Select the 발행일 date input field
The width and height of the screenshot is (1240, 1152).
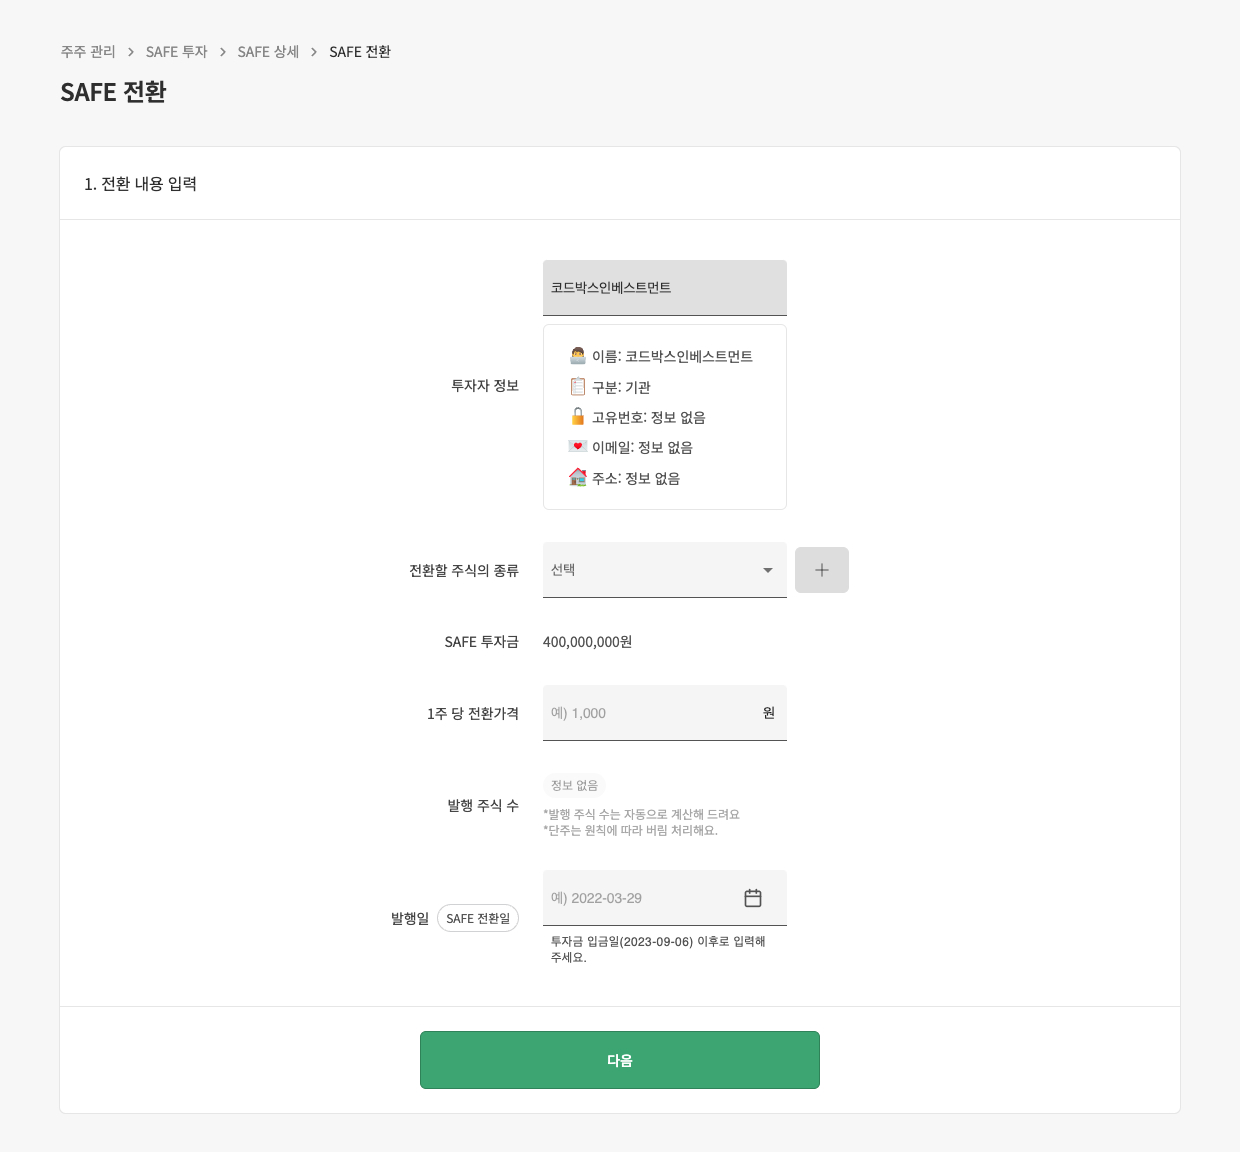640,897
